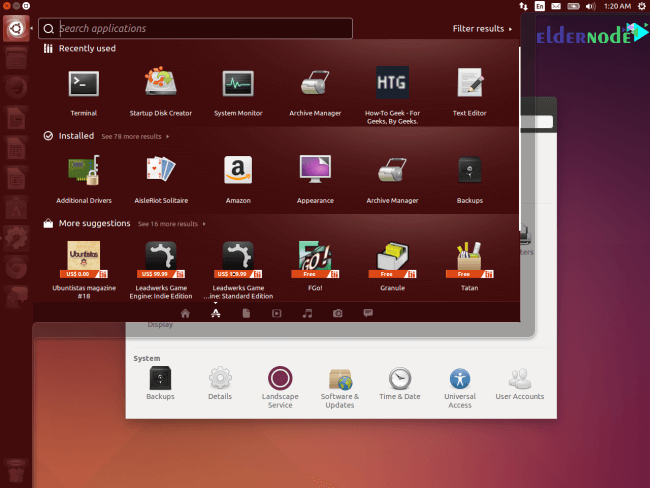Click the Search applications field
This screenshot has width=650, height=488.
pyautogui.click(x=195, y=28)
